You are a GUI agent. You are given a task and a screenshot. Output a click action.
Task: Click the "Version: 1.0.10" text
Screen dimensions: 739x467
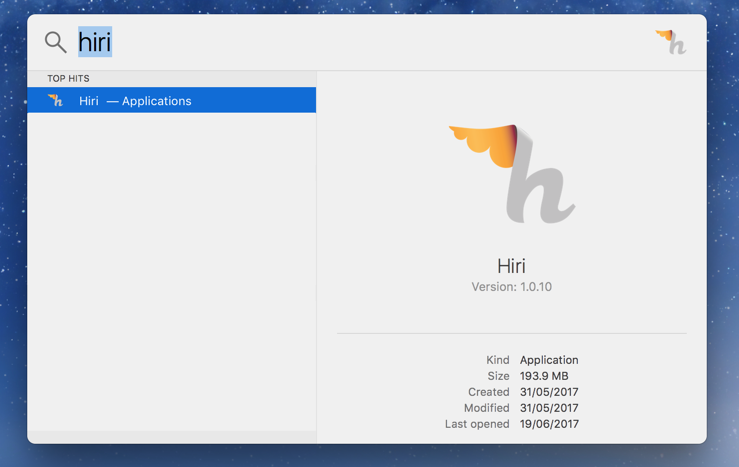pos(512,287)
